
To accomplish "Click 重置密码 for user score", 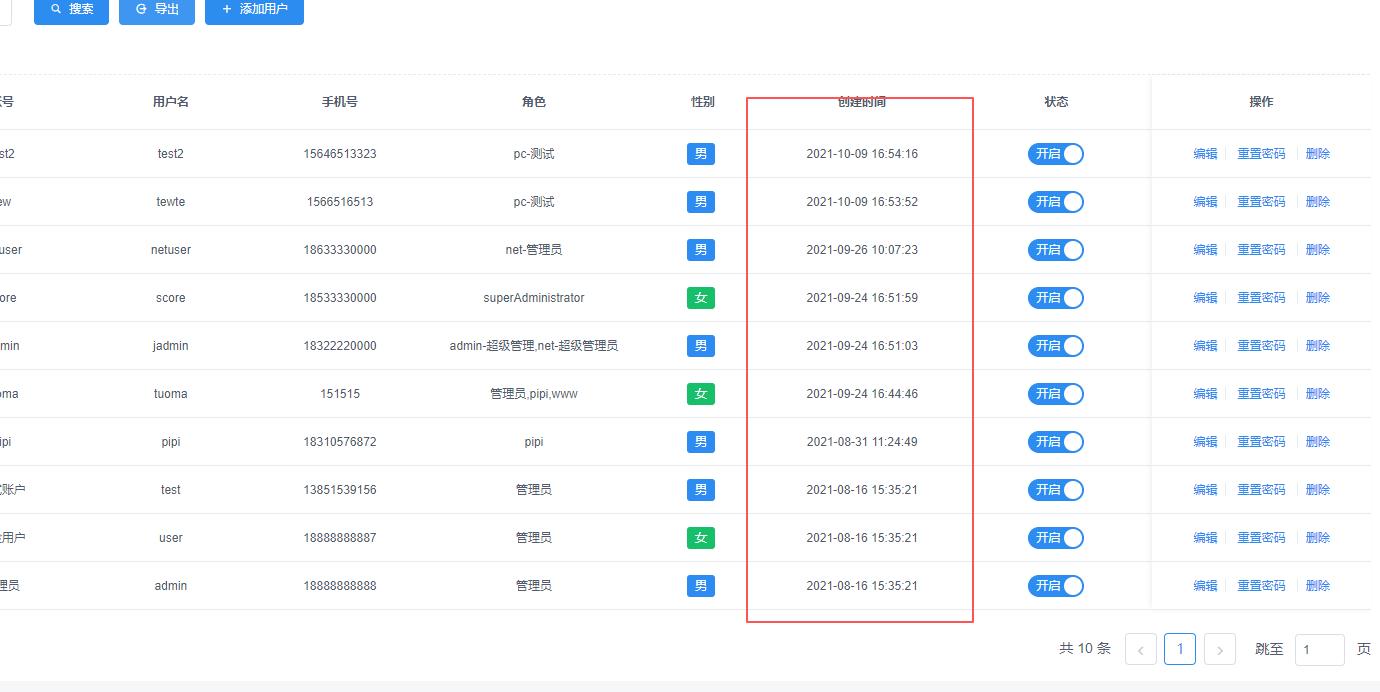I will coord(1261,298).
